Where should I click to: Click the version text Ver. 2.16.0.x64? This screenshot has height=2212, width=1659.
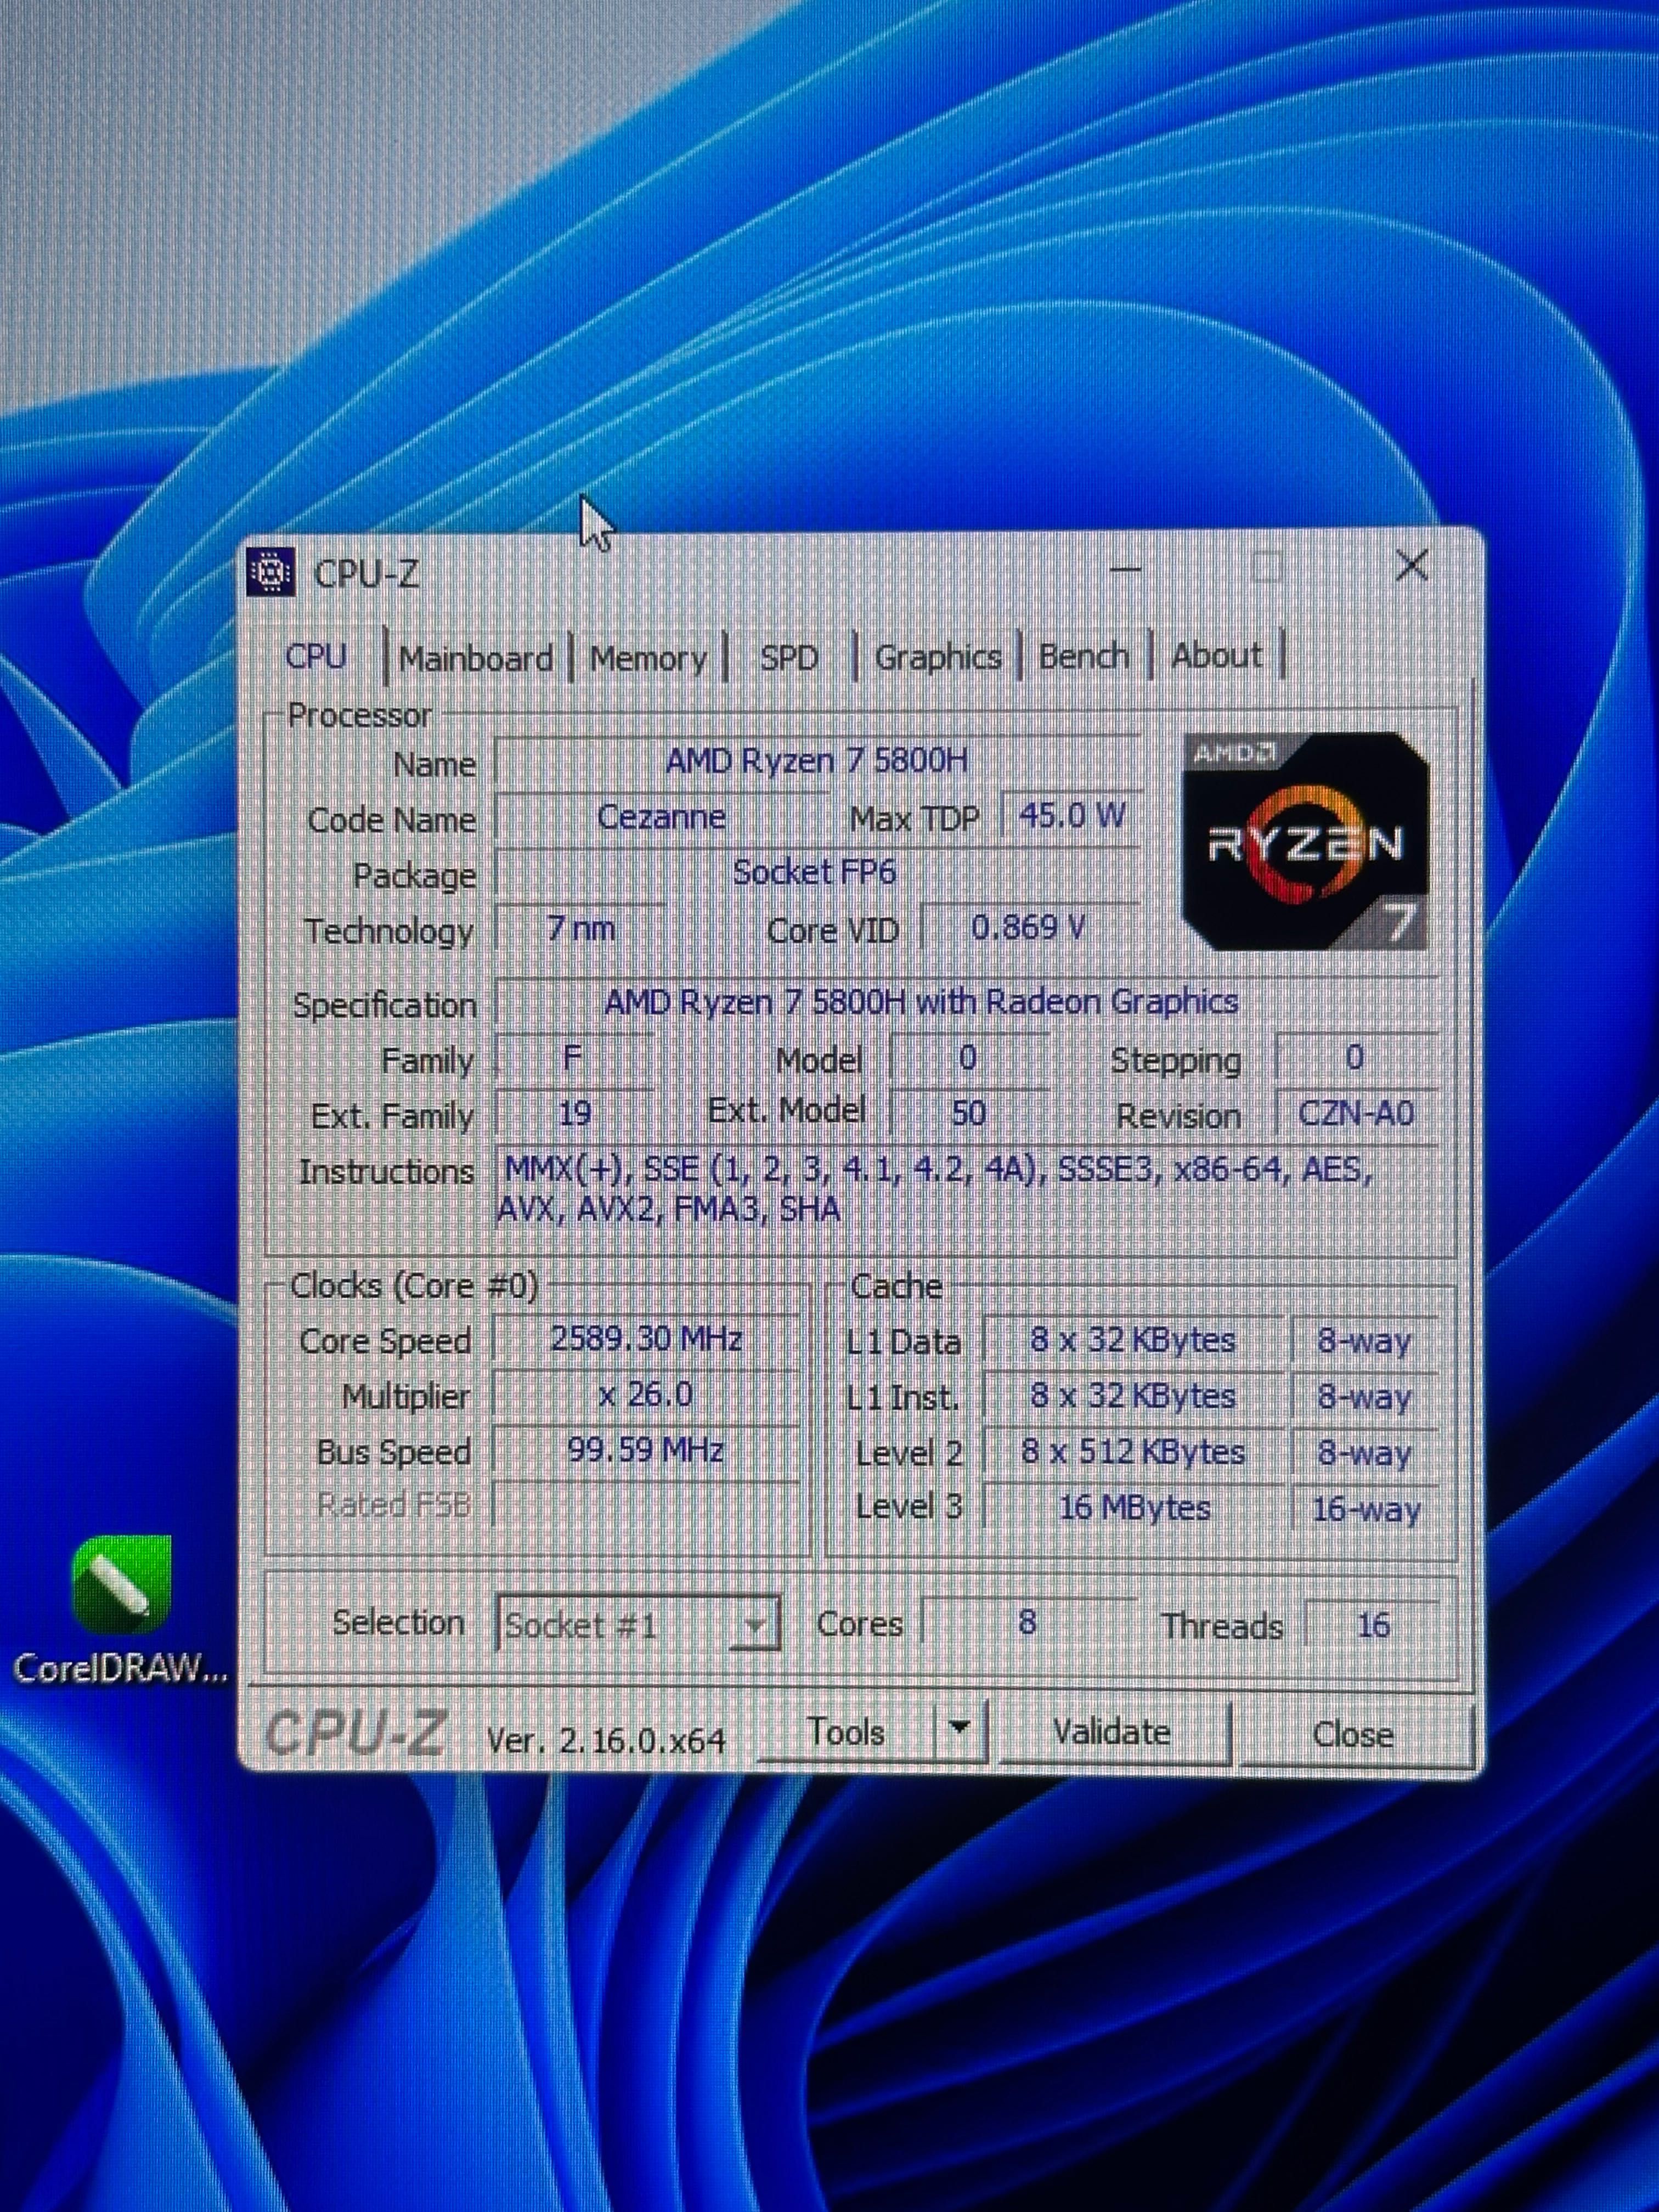click(x=605, y=1741)
